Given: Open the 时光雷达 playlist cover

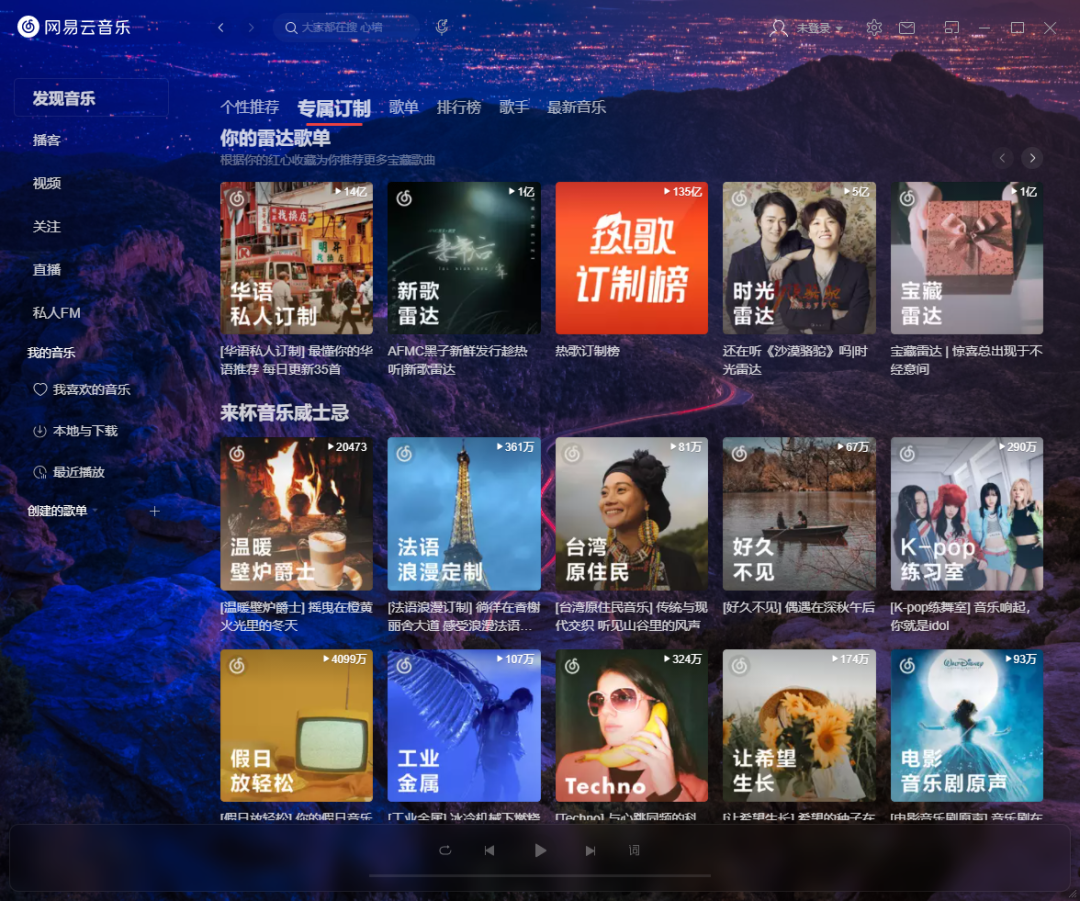Looking at the screenshot, I should (x=799, y=258).
